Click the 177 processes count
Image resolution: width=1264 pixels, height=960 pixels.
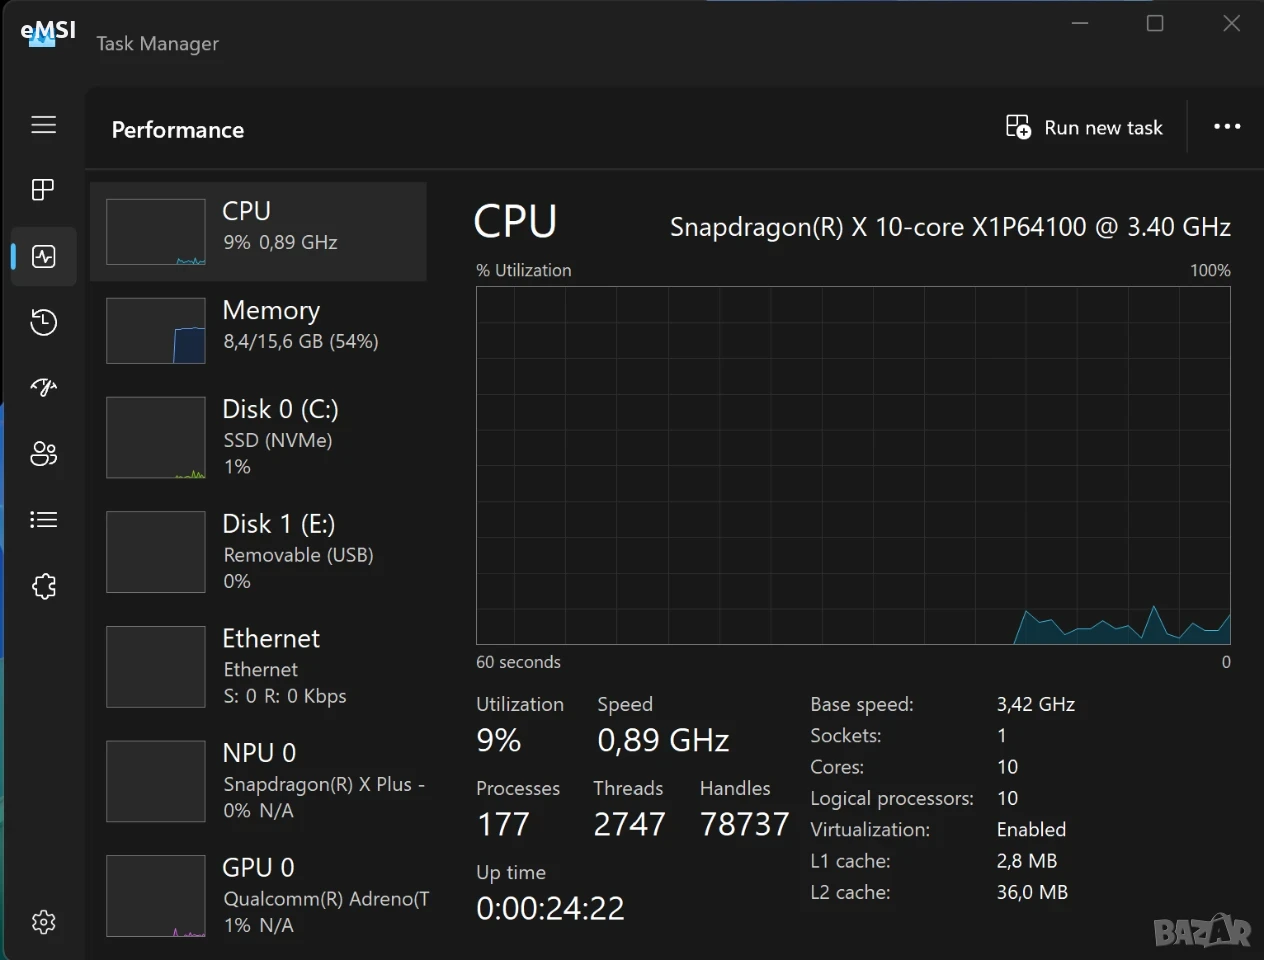pyautogui.click(x=503, y=824)
